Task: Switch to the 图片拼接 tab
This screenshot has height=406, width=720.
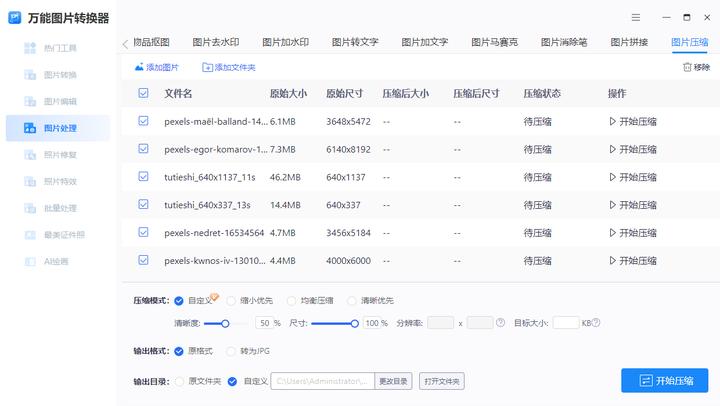Action: coord(629,42)
